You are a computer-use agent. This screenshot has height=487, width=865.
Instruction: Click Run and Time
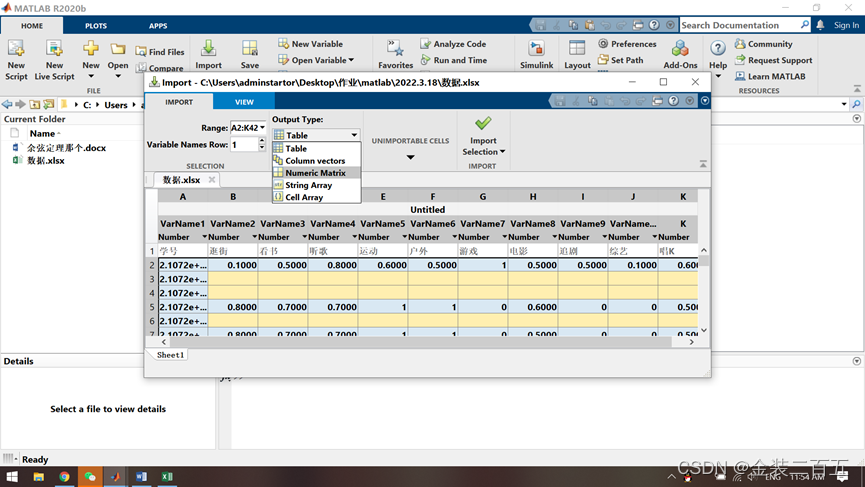(453, 60)
